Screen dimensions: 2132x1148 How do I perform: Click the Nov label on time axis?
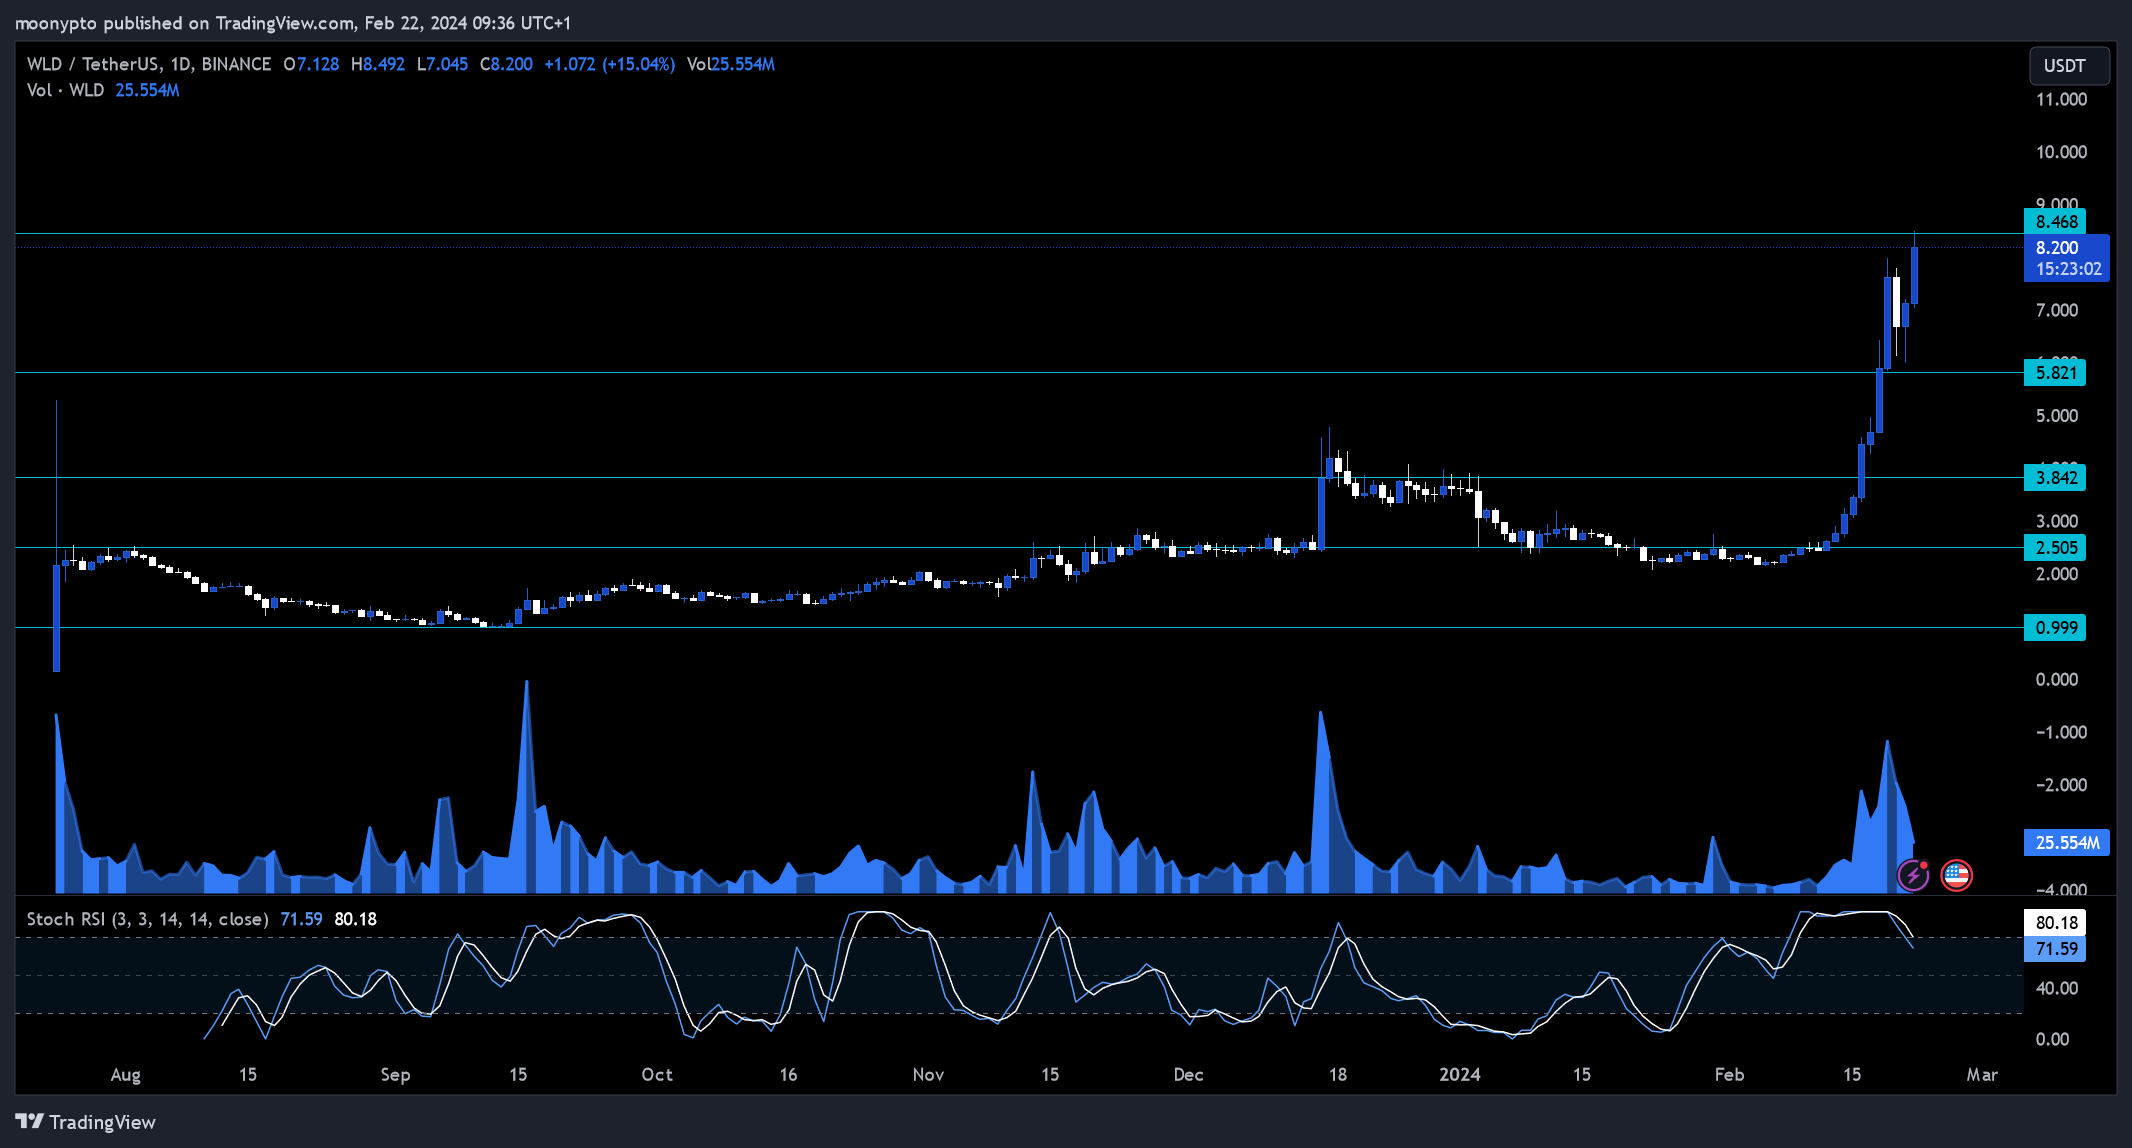pos(928,1074)
